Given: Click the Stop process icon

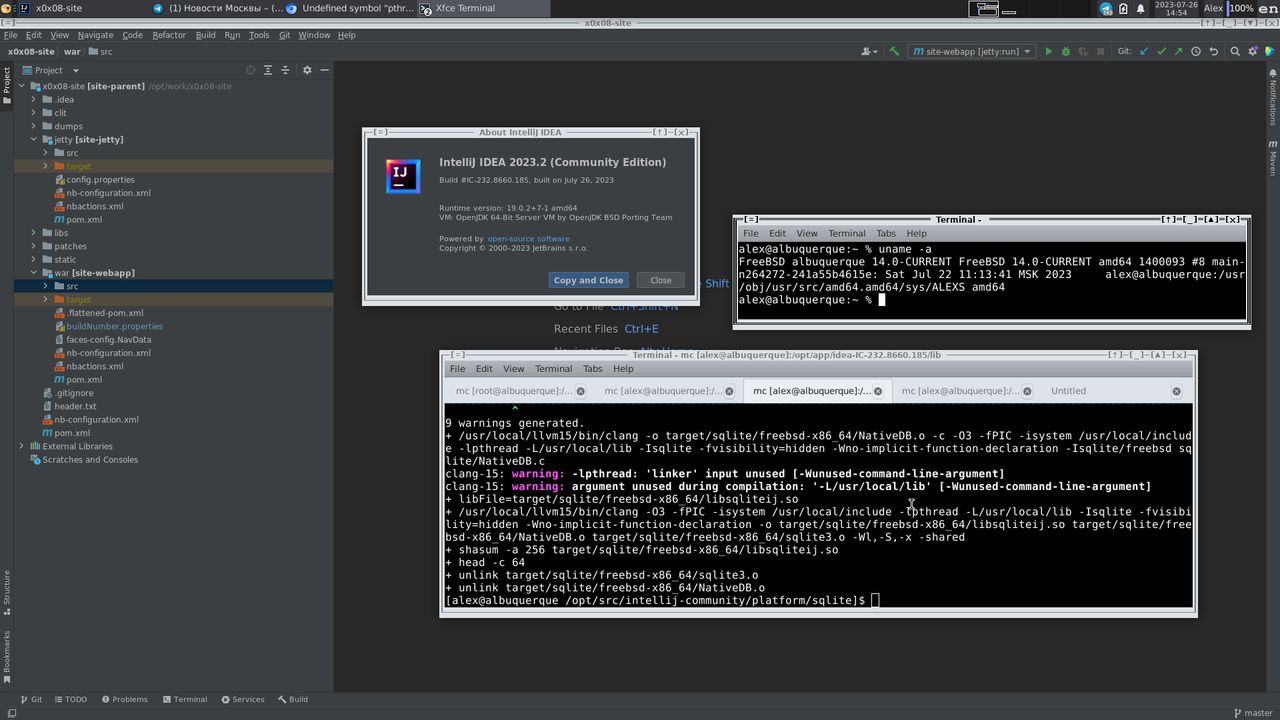Looking at the screenshot, I should (1100, 51).
